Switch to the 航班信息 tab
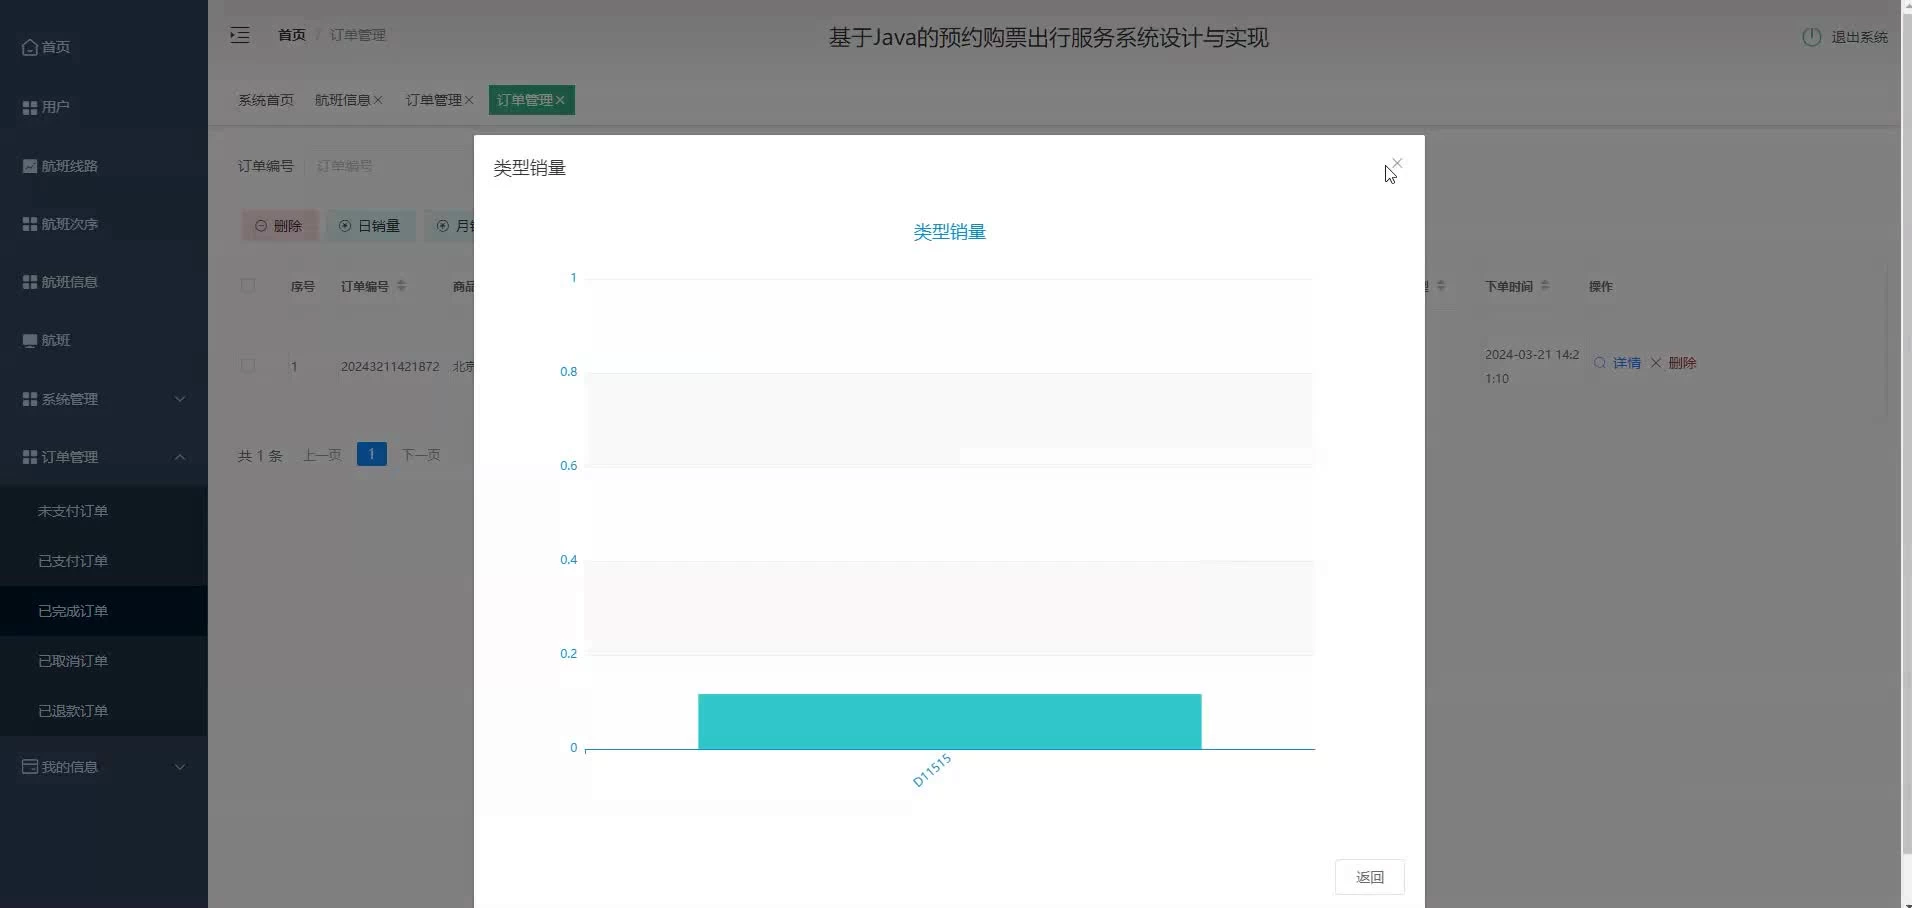This screenshot has height=908, width=1912. coord(342,100)
